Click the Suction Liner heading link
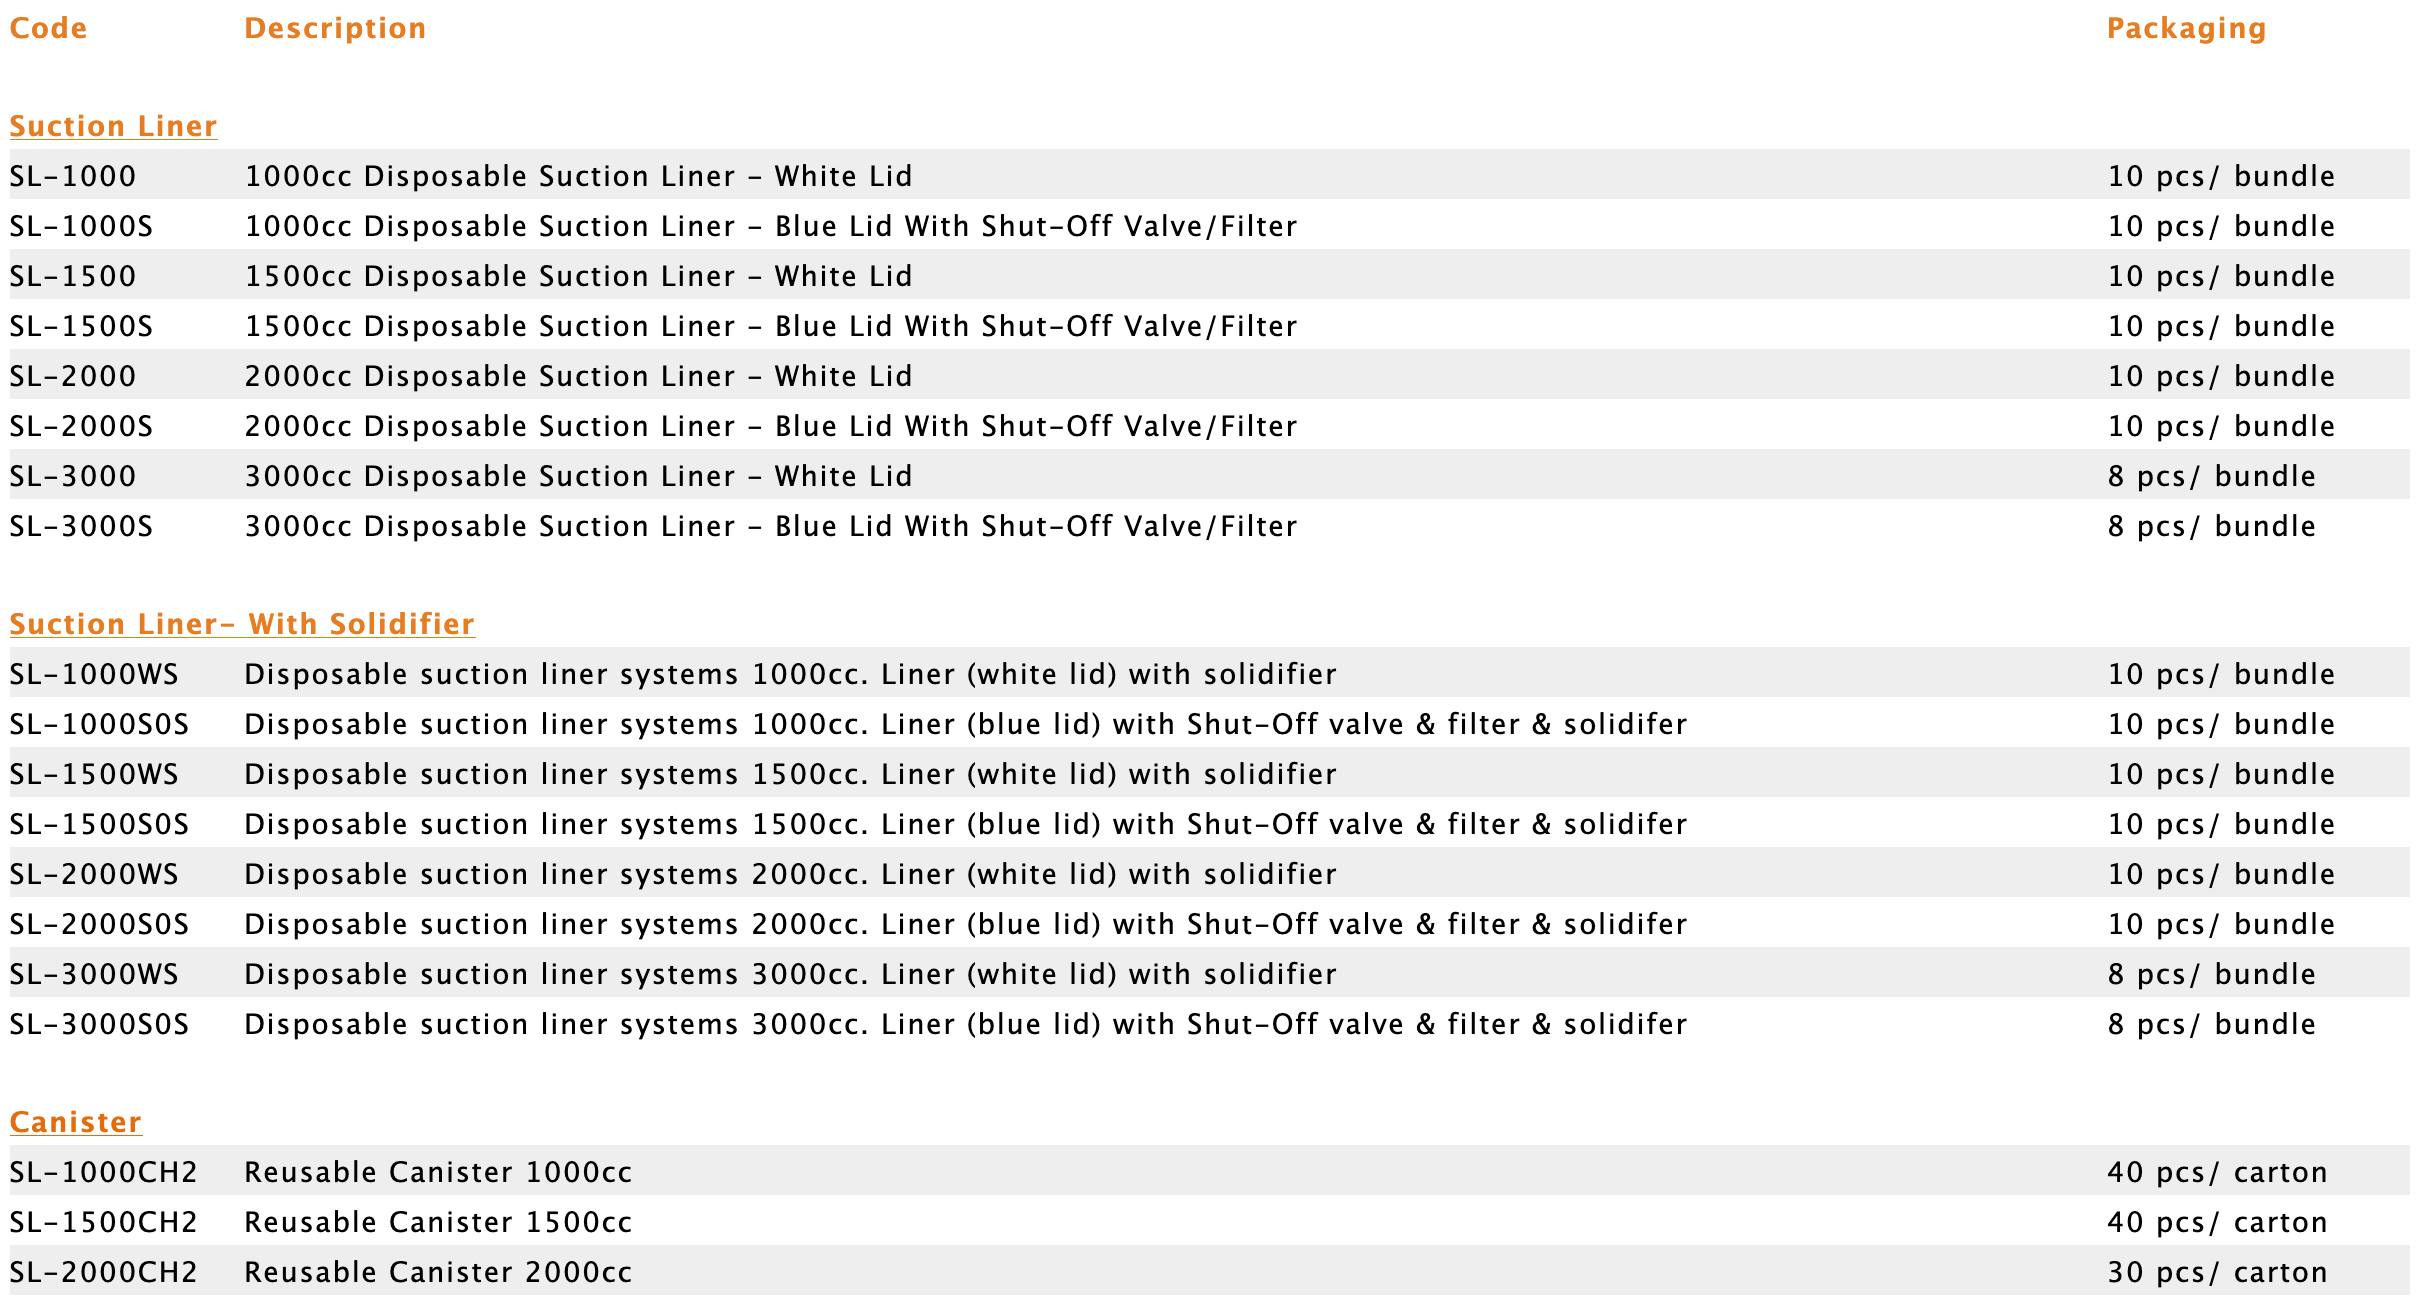The width and height of the screenshot is (2426, 1314). (113, 127)
